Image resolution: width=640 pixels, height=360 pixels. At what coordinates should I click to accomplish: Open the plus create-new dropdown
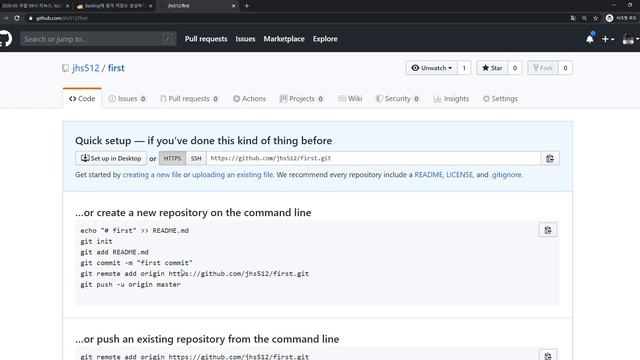tap(608, 39)
